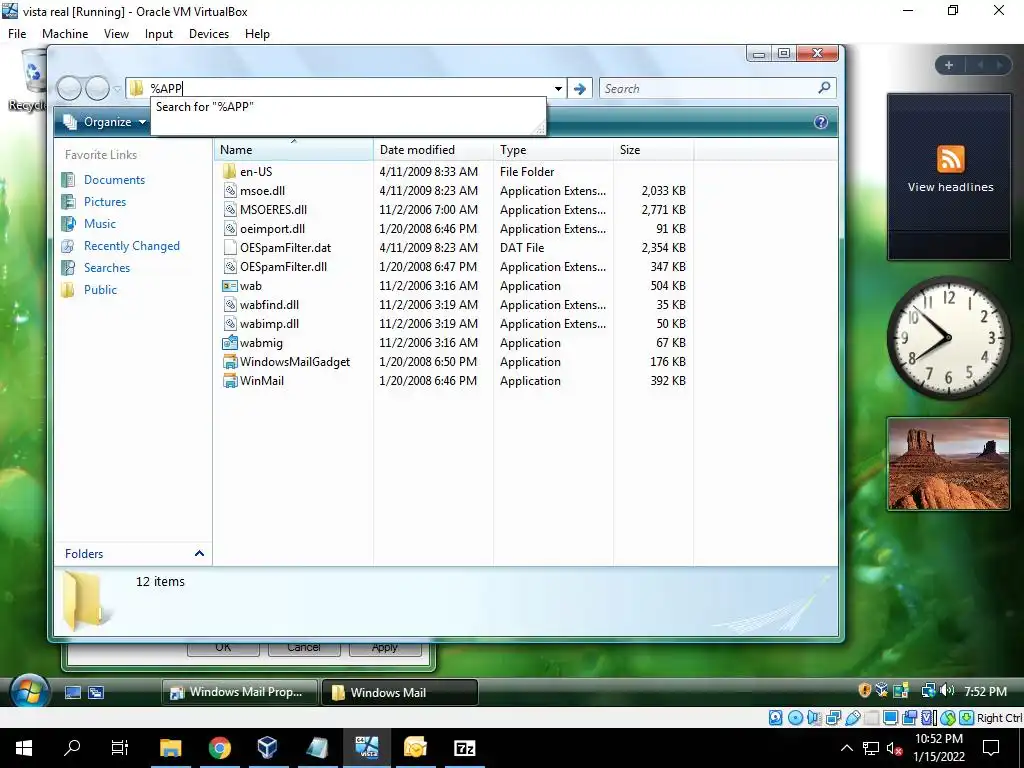Open the Organize dropdown menu
This screenshot has width=1024, height=768.
(106, 122)
